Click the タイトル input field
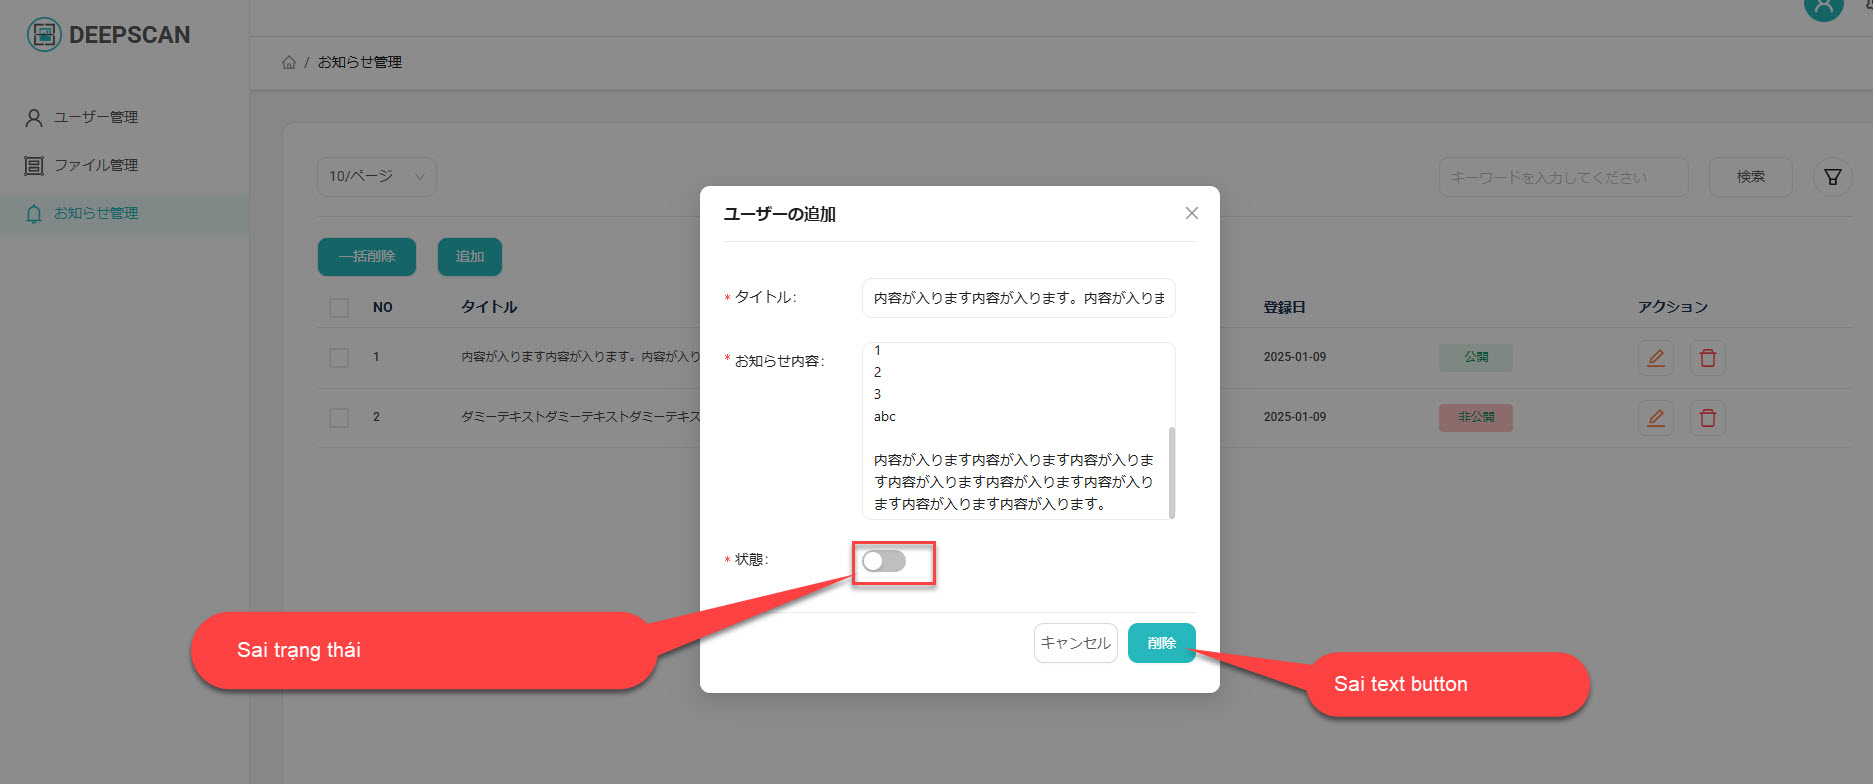1873x784 pixels. pos(1018,298)
